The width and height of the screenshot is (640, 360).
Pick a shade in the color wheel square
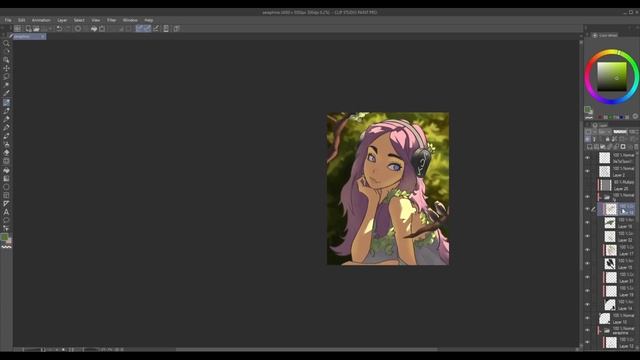click(612, 77)
